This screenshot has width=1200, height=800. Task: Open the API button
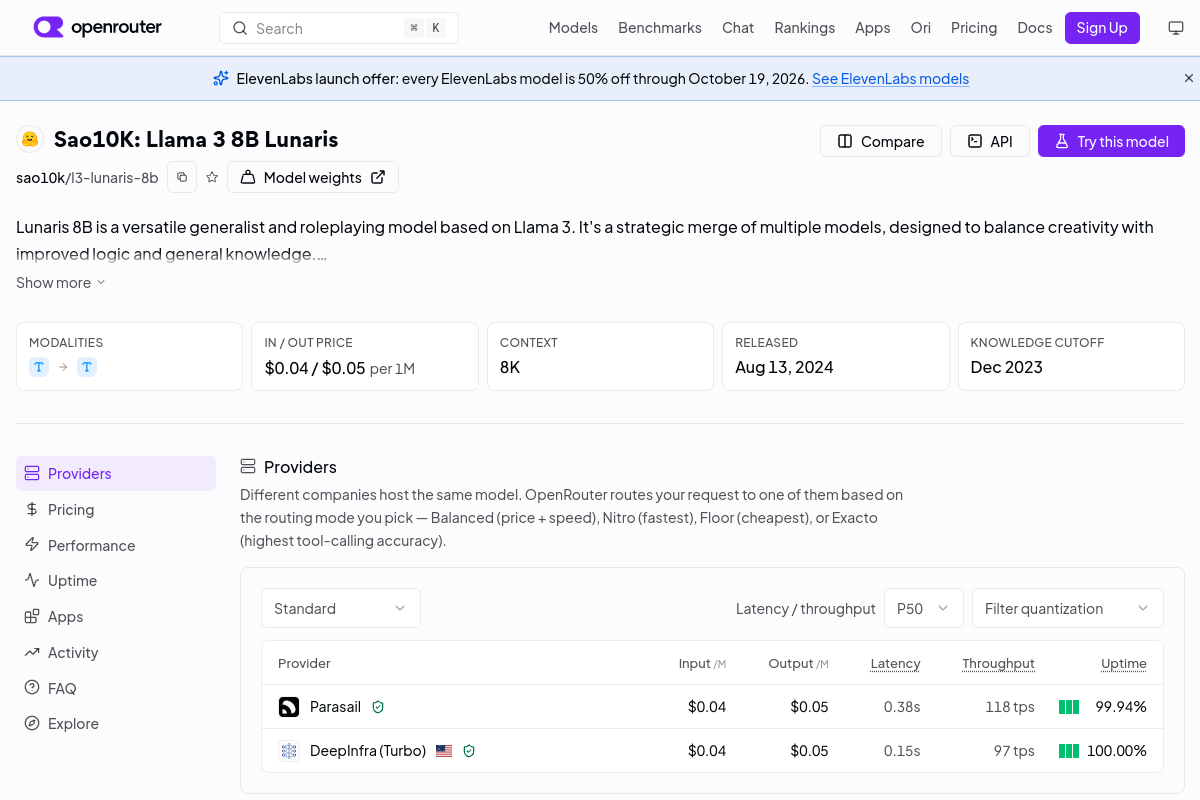990,141
